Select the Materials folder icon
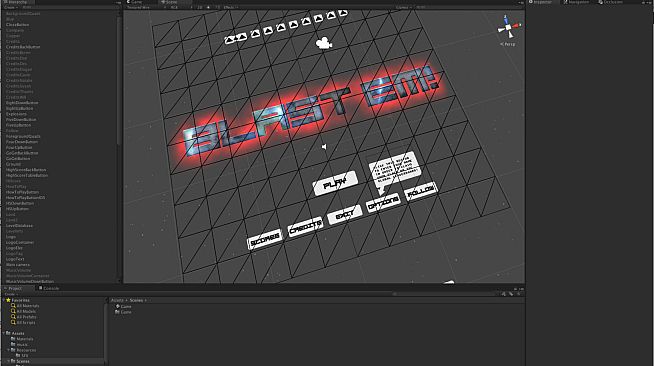The height and width of the screenshot is (366, 654). point(13,339)
